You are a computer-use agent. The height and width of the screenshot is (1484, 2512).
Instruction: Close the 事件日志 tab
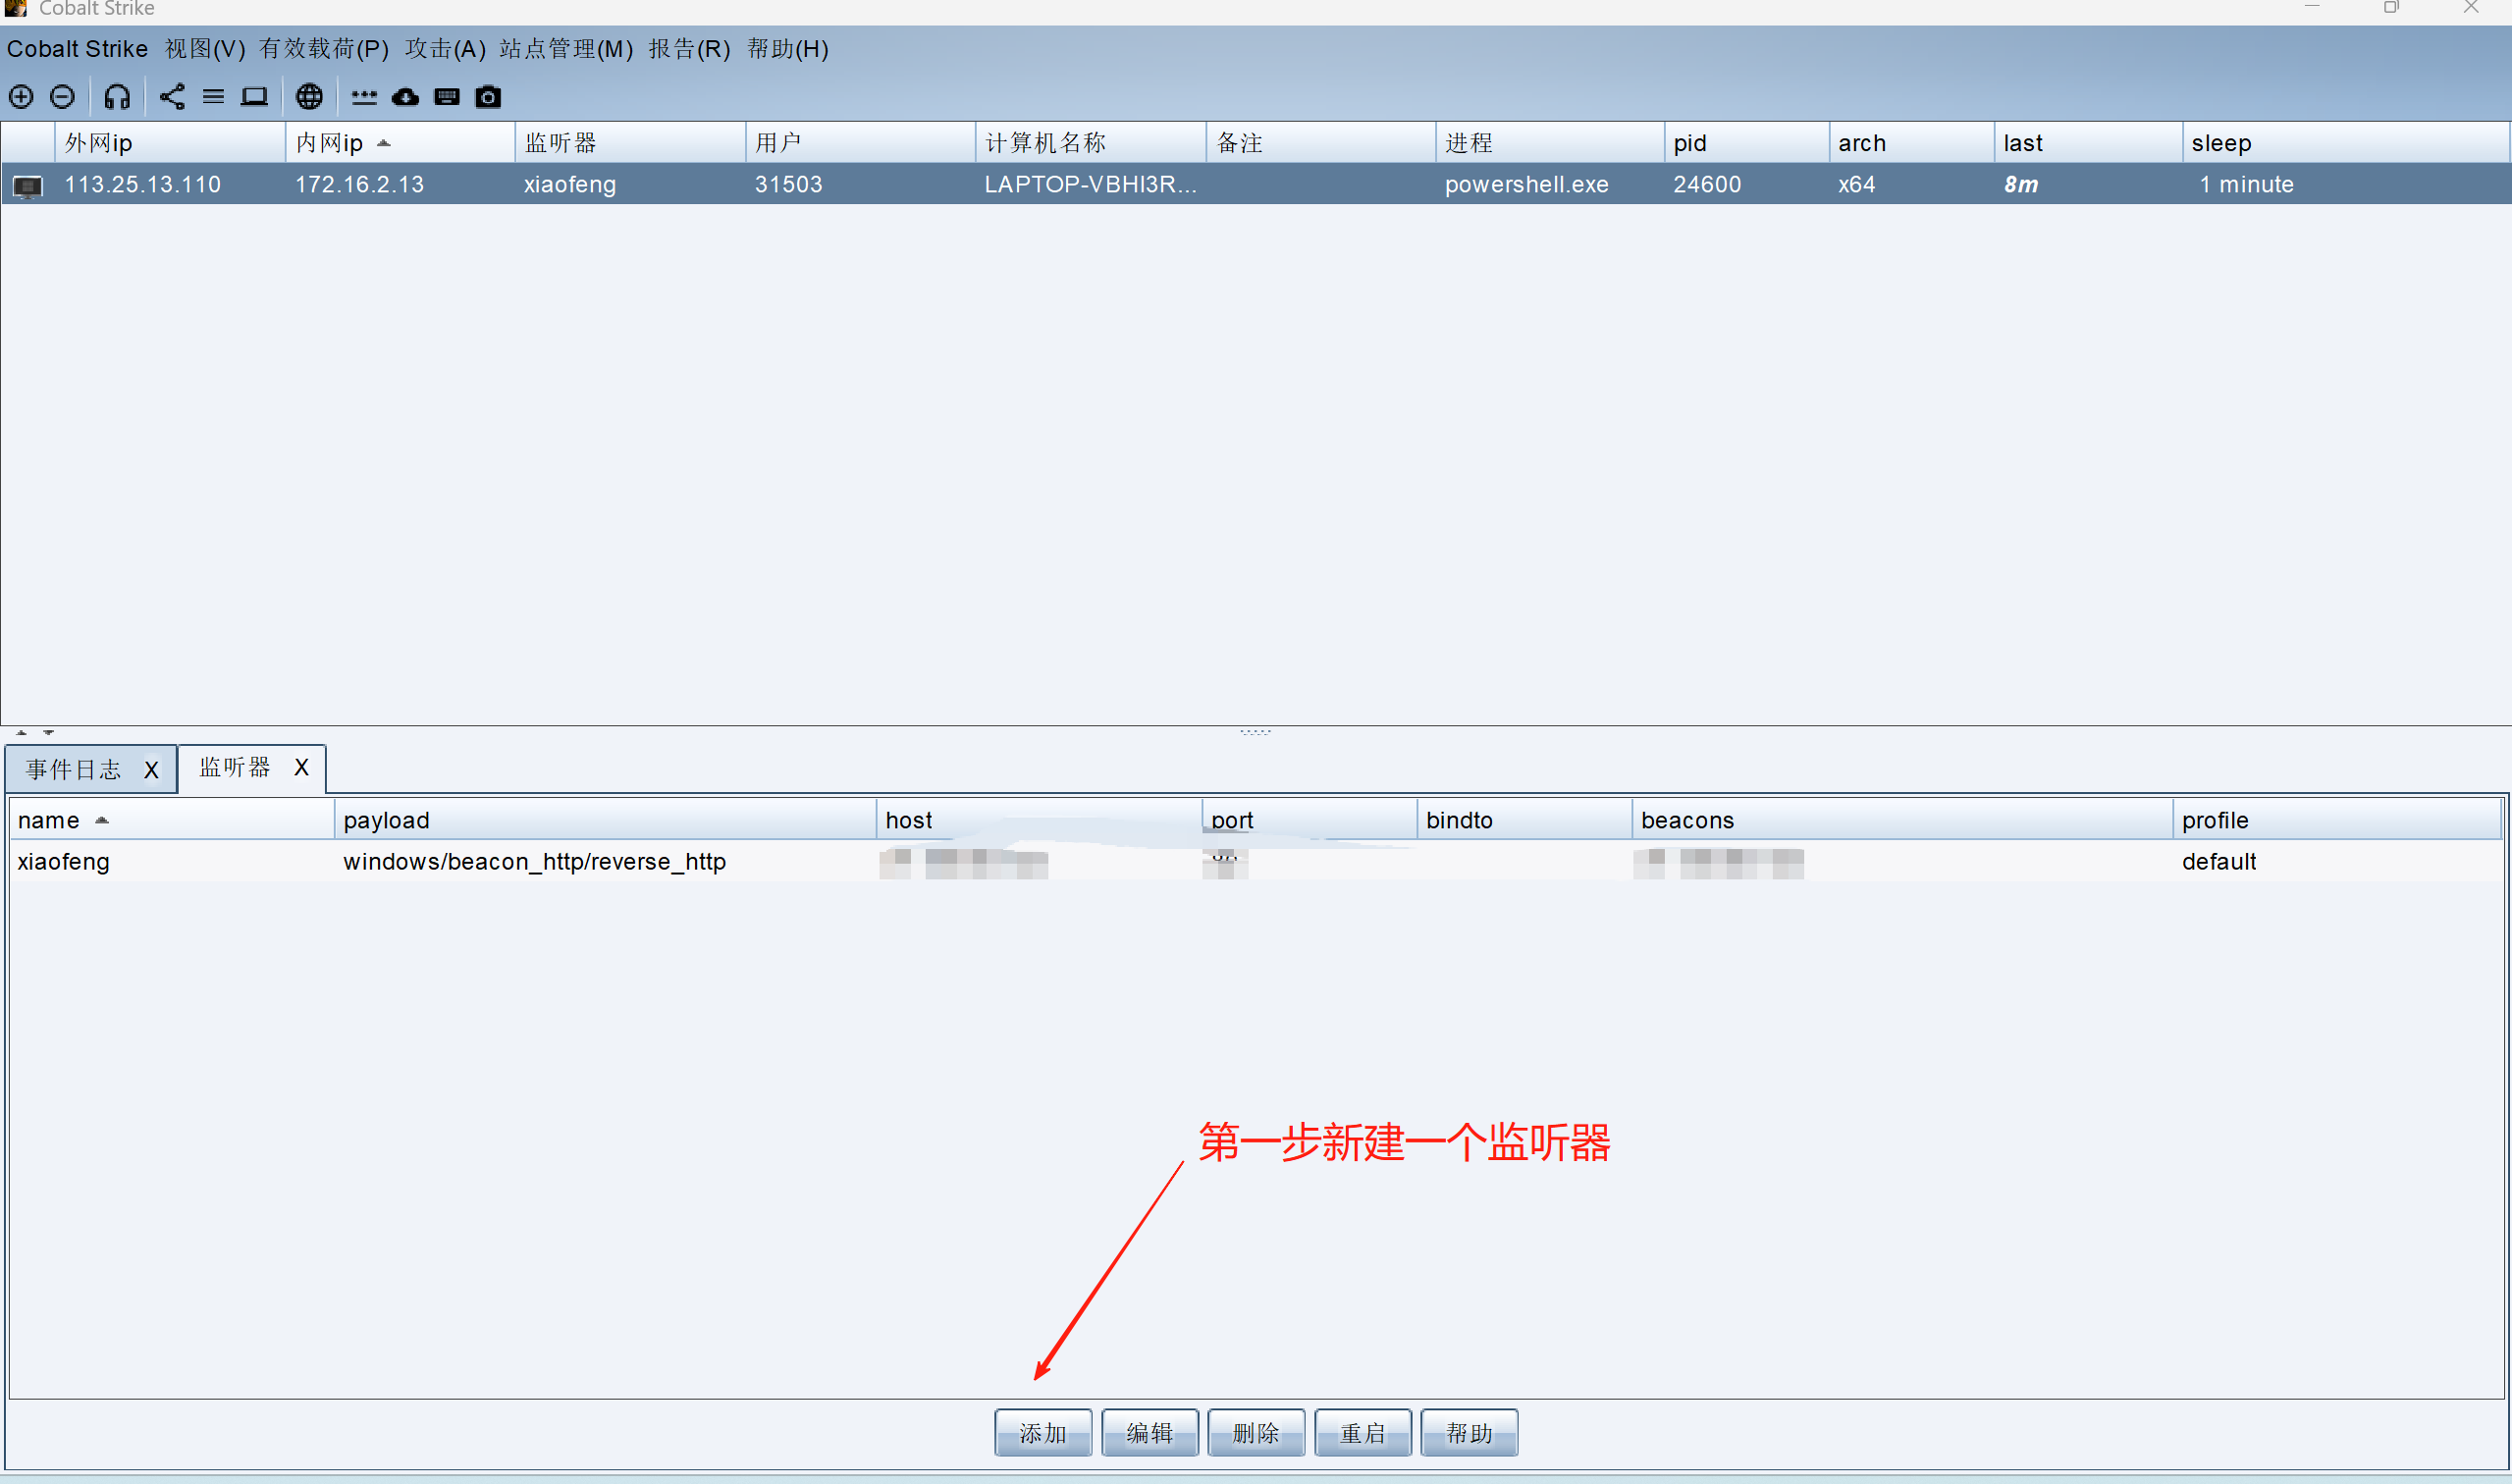pyautogui.click(x=151, y=770)
